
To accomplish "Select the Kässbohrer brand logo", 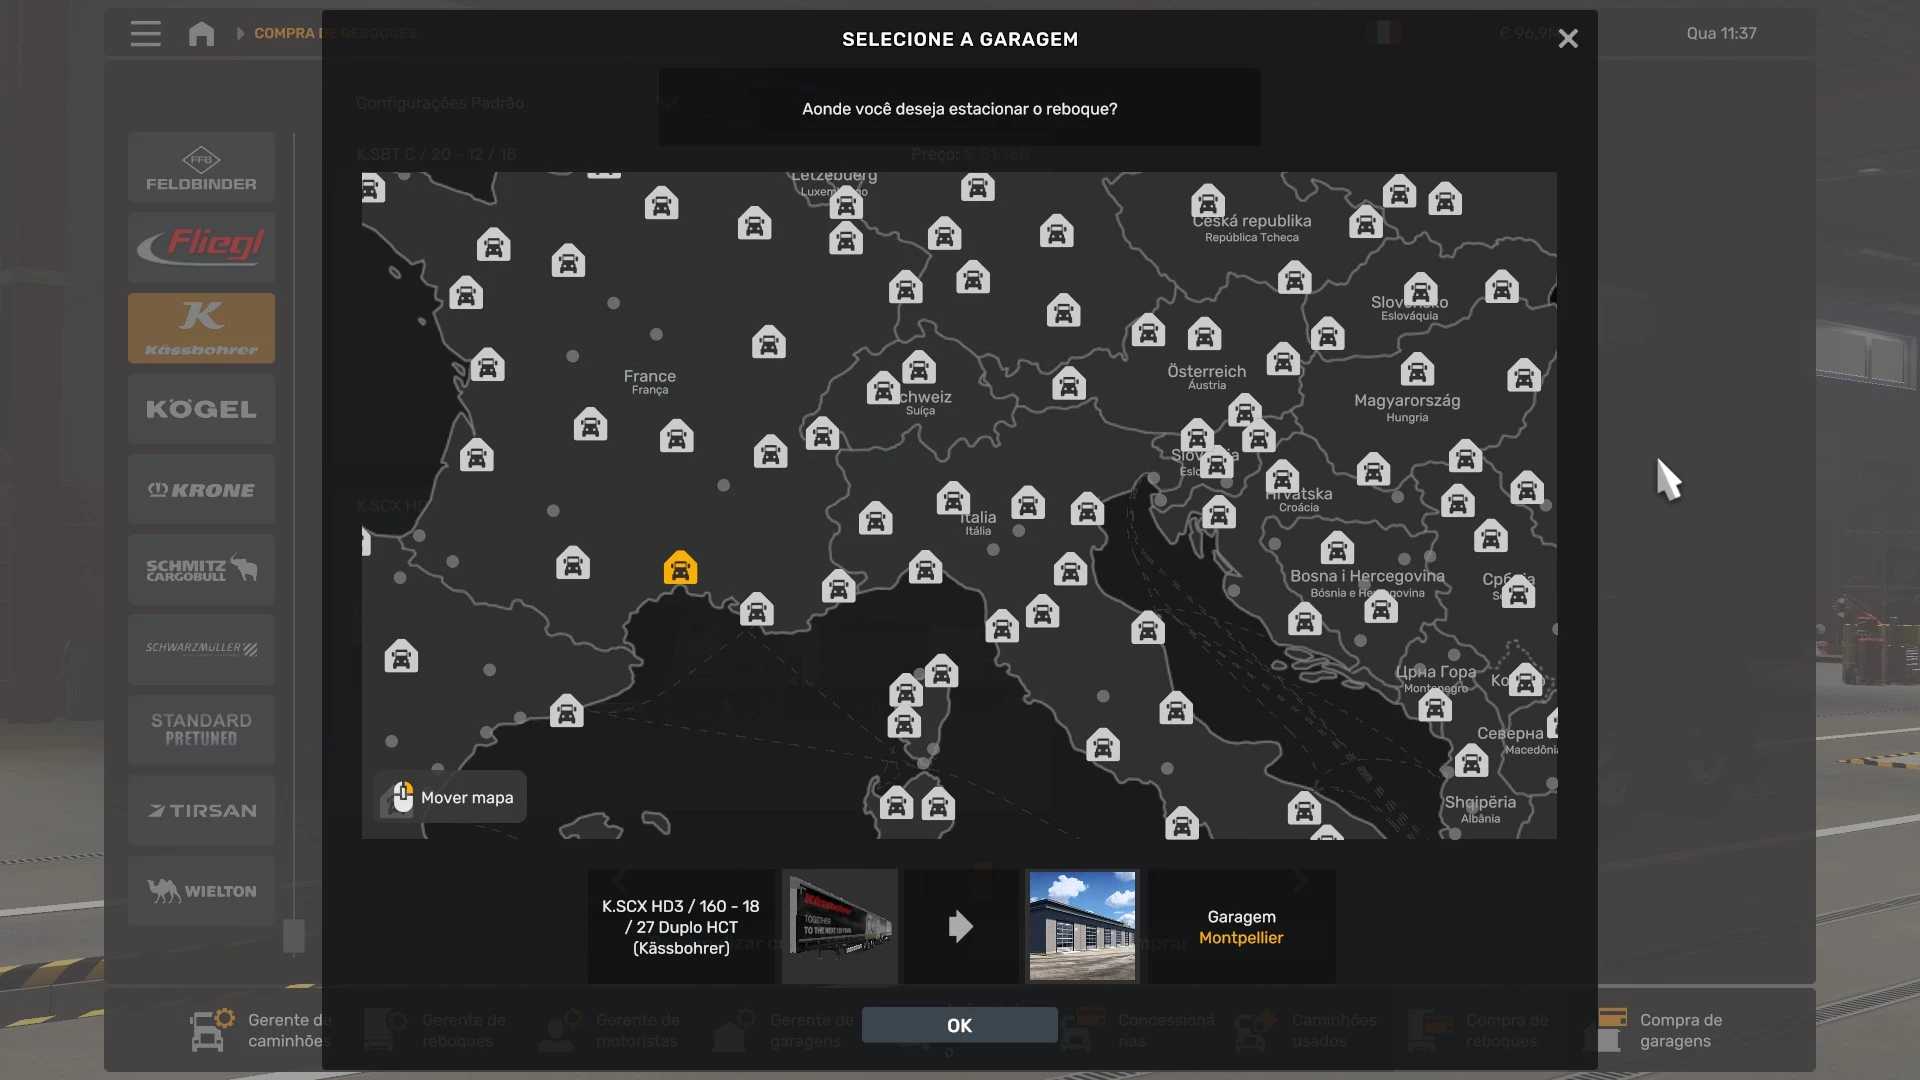I will [201, 328].
